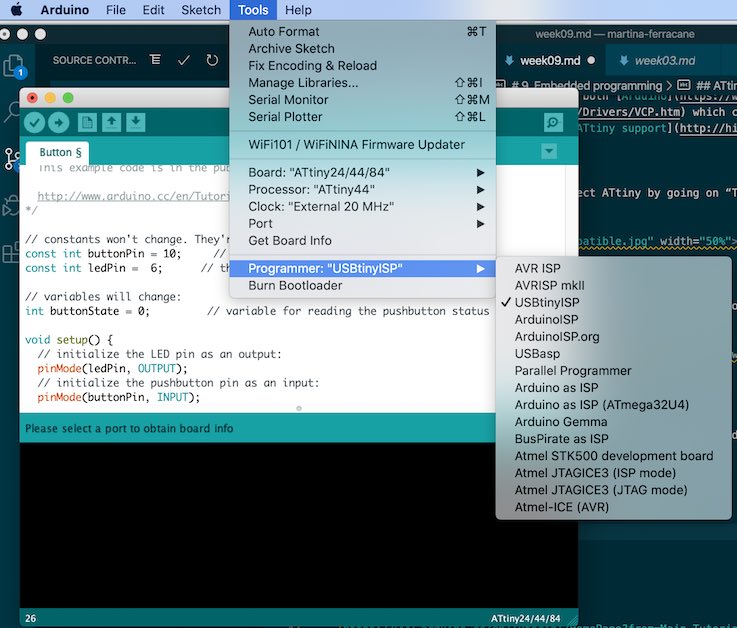This screenshot has height=628, width=737.
Task: Close the Tools menu by clicking Tools
Action: (253, 10)
